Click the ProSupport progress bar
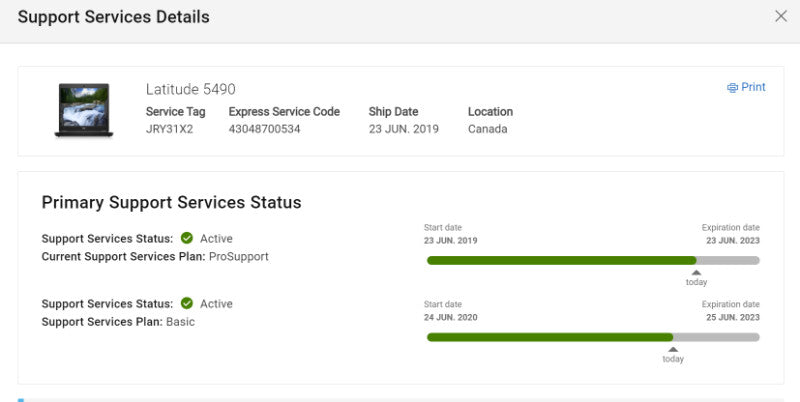Image resolution: width=800 pixels, height=402 pixels. click(593, 261)
